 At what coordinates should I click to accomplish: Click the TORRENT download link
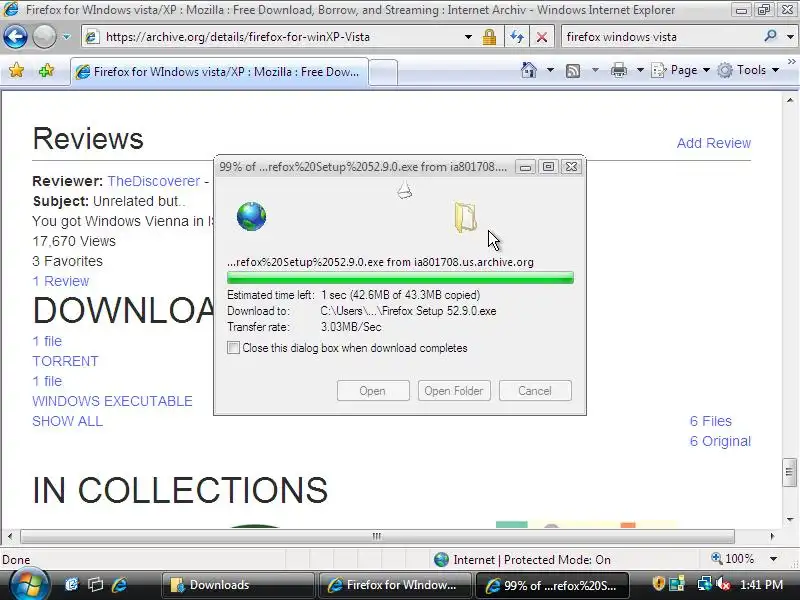point(65,361)
